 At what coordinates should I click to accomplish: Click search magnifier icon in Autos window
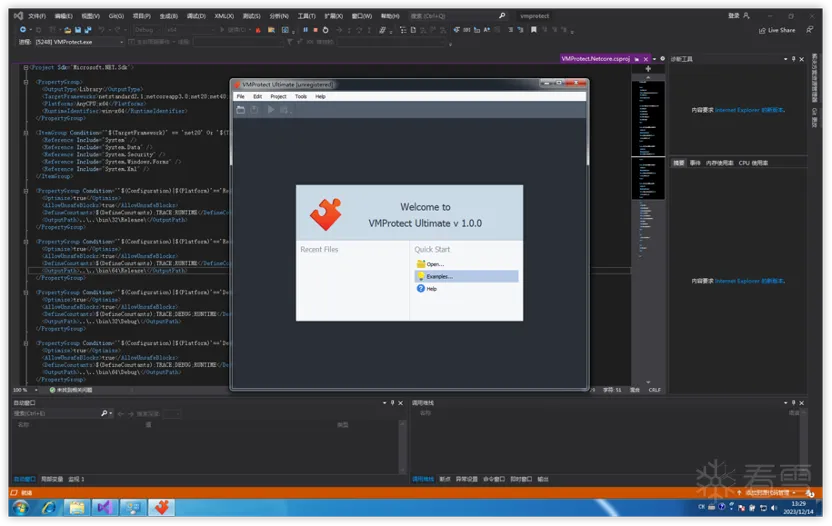coord(105,413)
